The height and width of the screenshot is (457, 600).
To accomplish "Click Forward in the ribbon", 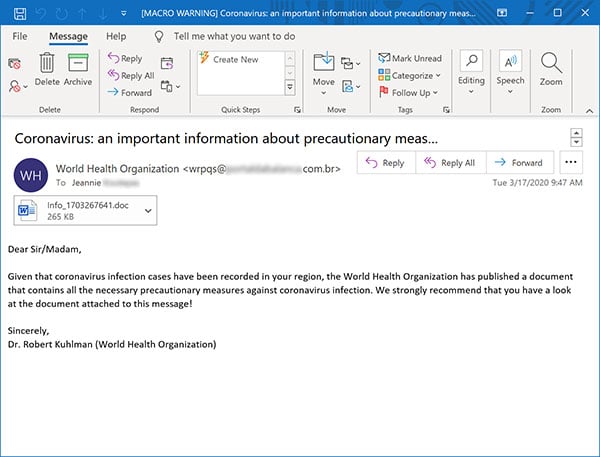I will coord(129,93).
